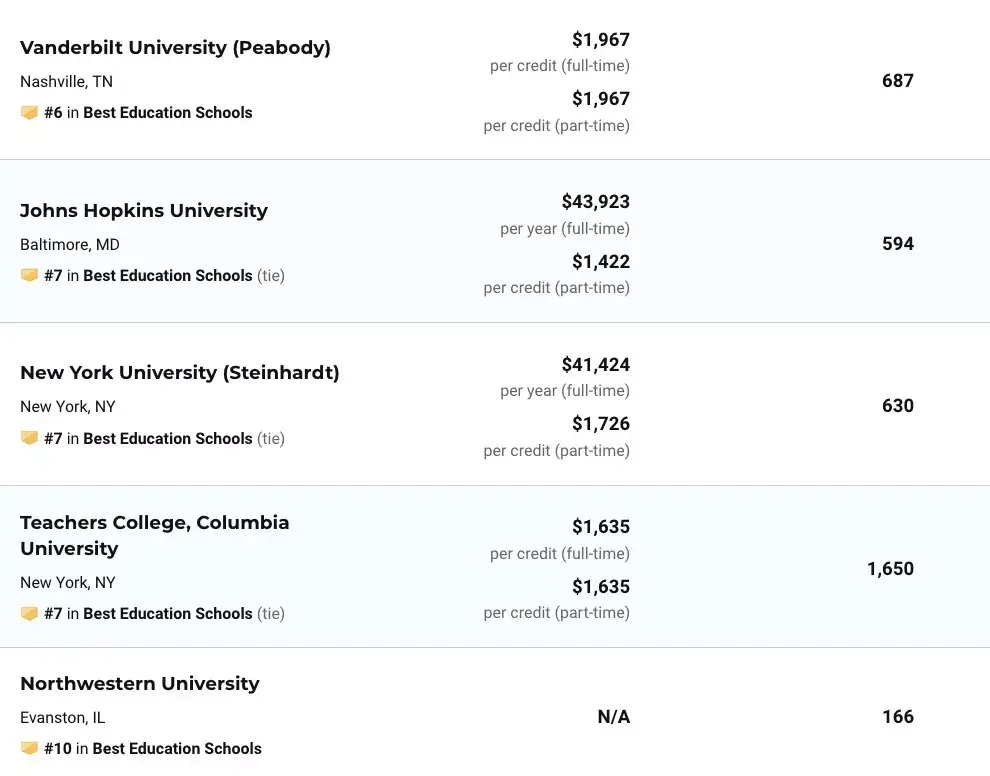Click Vanderbilt enrollment number 687
Image resolution: width=990 pixels, height=776 pixels.
click(898, 81)
